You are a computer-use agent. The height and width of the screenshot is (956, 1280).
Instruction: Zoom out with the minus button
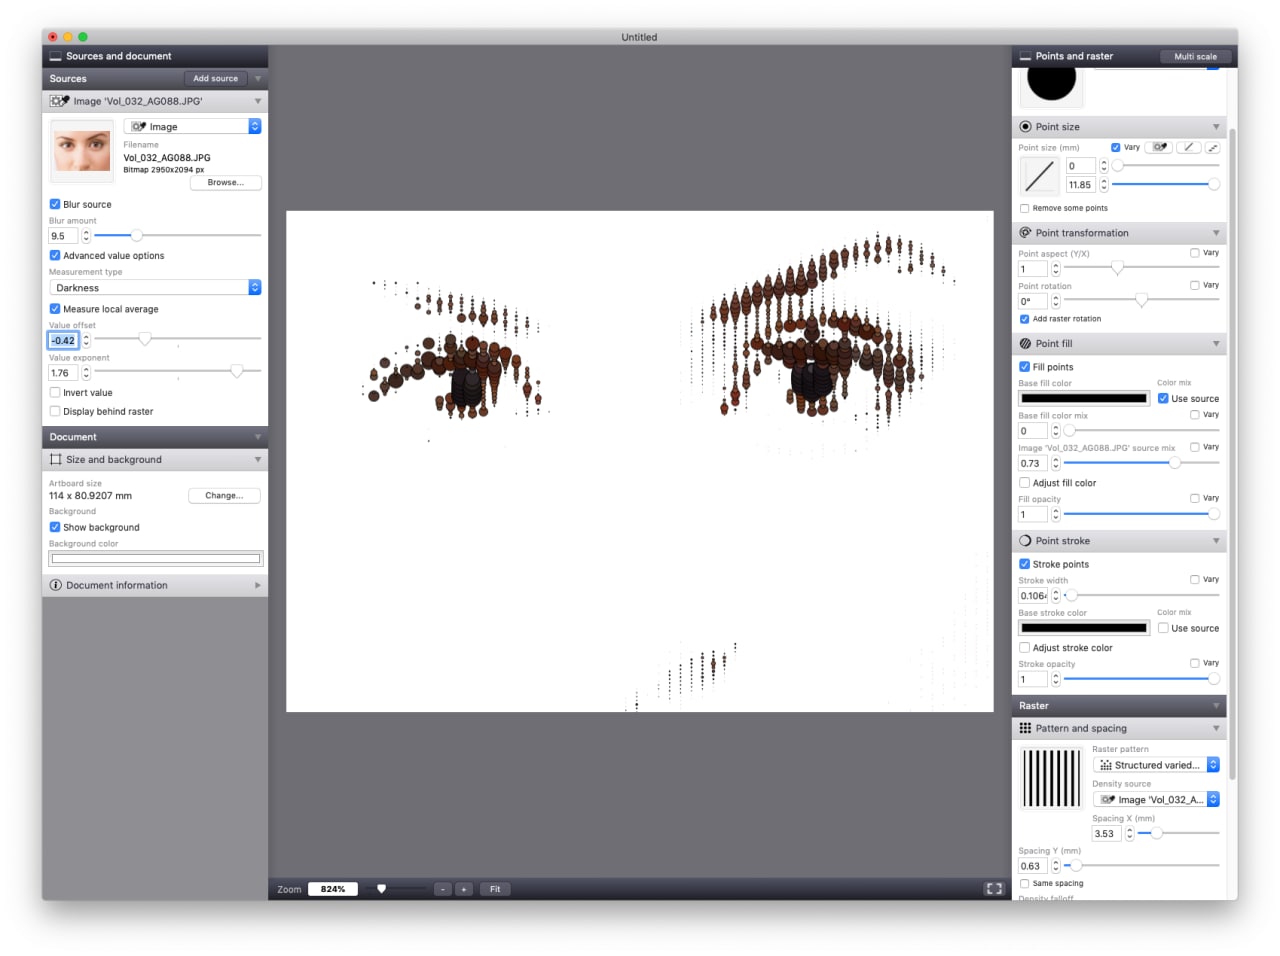[x=443, y=889]
